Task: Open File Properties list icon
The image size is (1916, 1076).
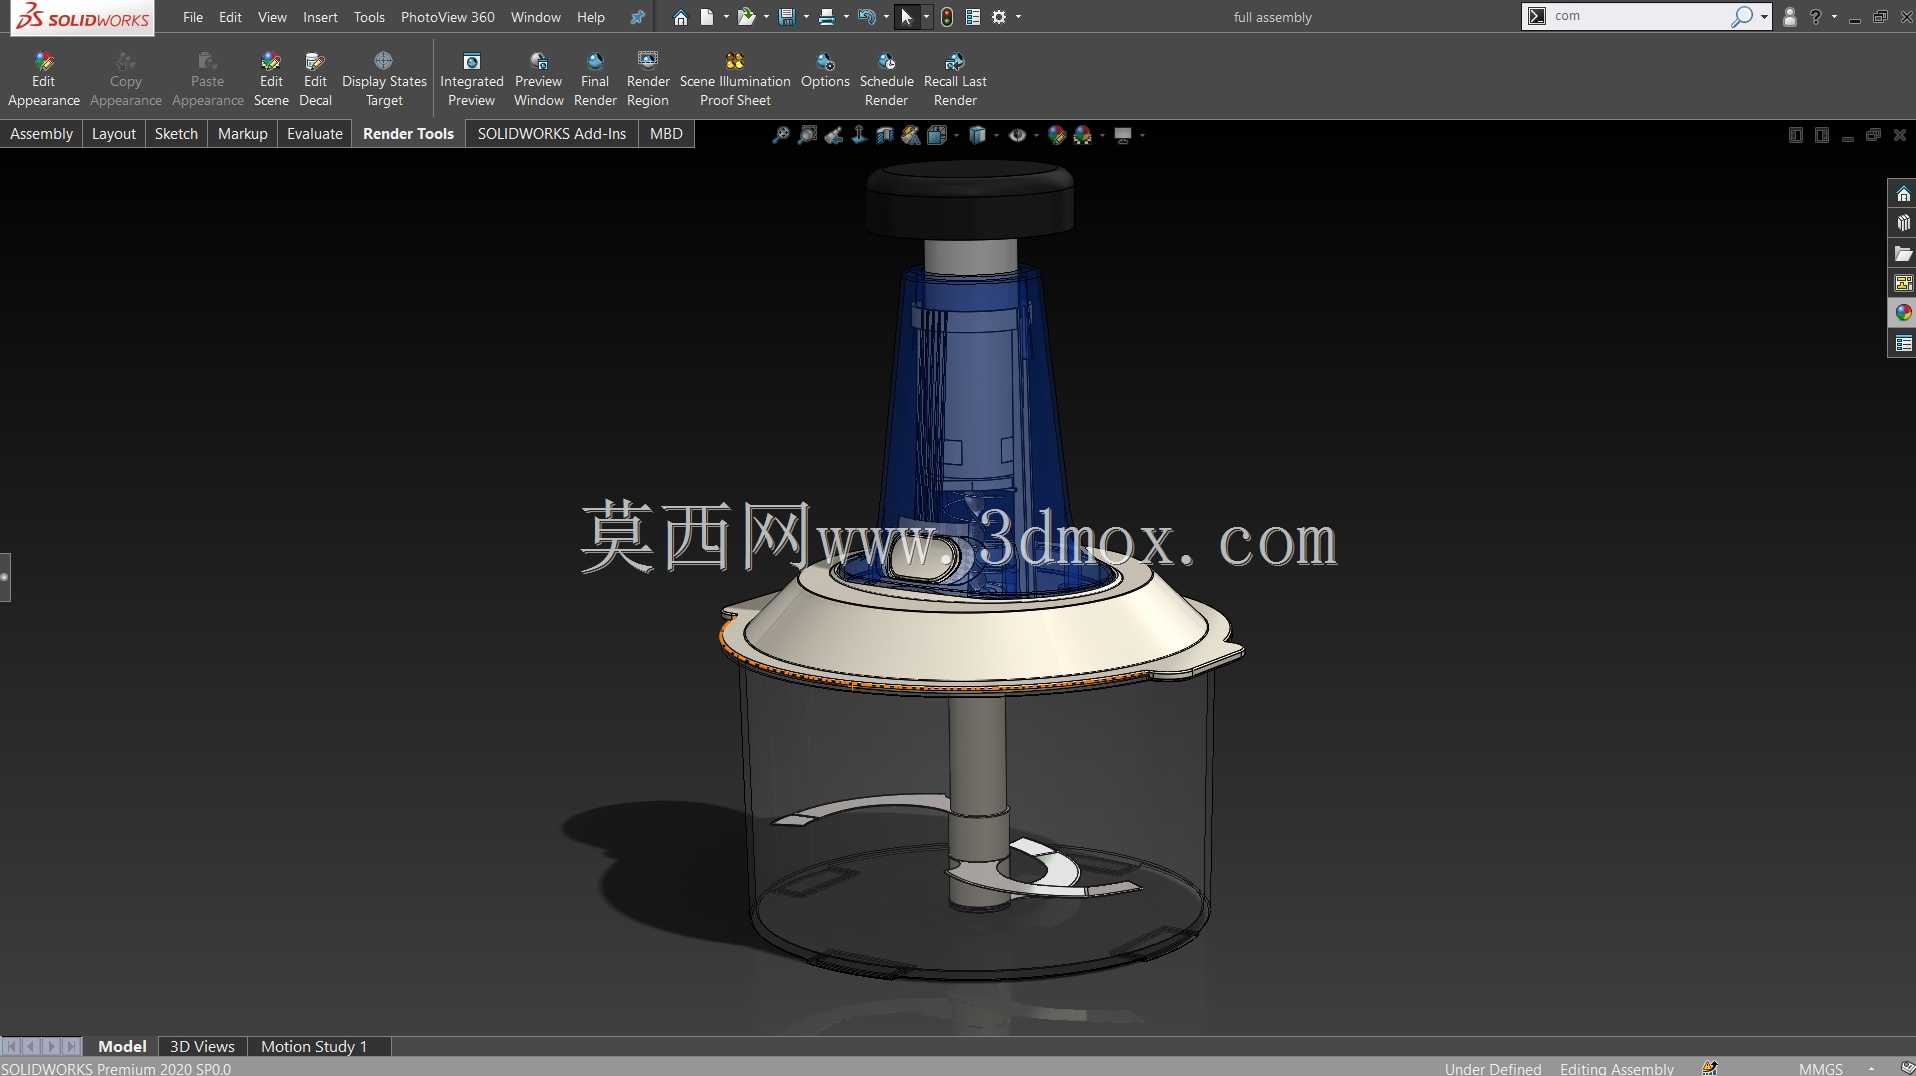Action: (973, 17)
